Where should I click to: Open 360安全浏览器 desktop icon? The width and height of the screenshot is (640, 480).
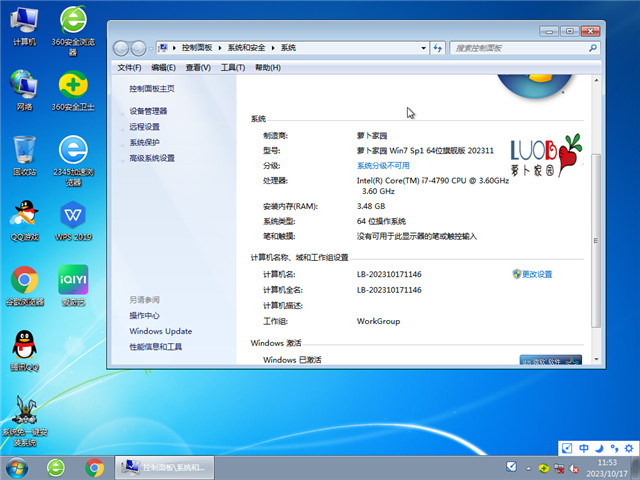coord(73,30)
